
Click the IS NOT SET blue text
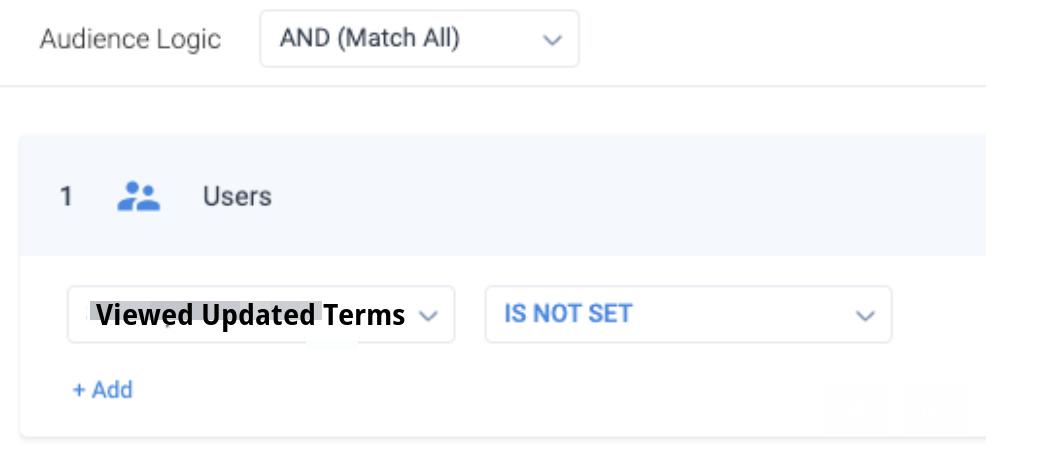[568, 314]
